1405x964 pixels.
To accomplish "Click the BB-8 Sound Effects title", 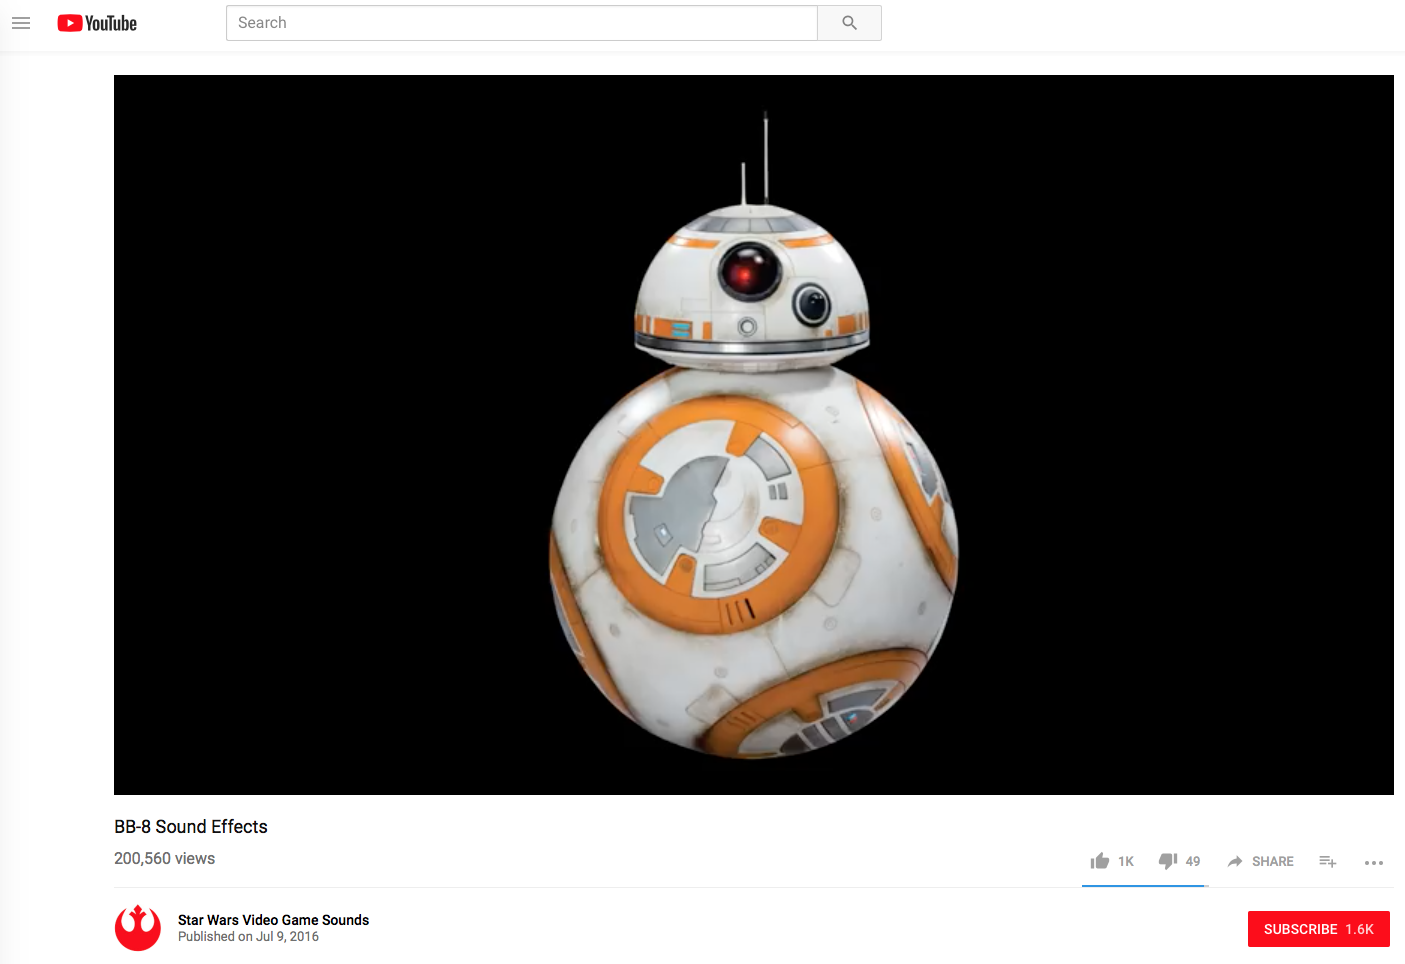I will (191, 827).
